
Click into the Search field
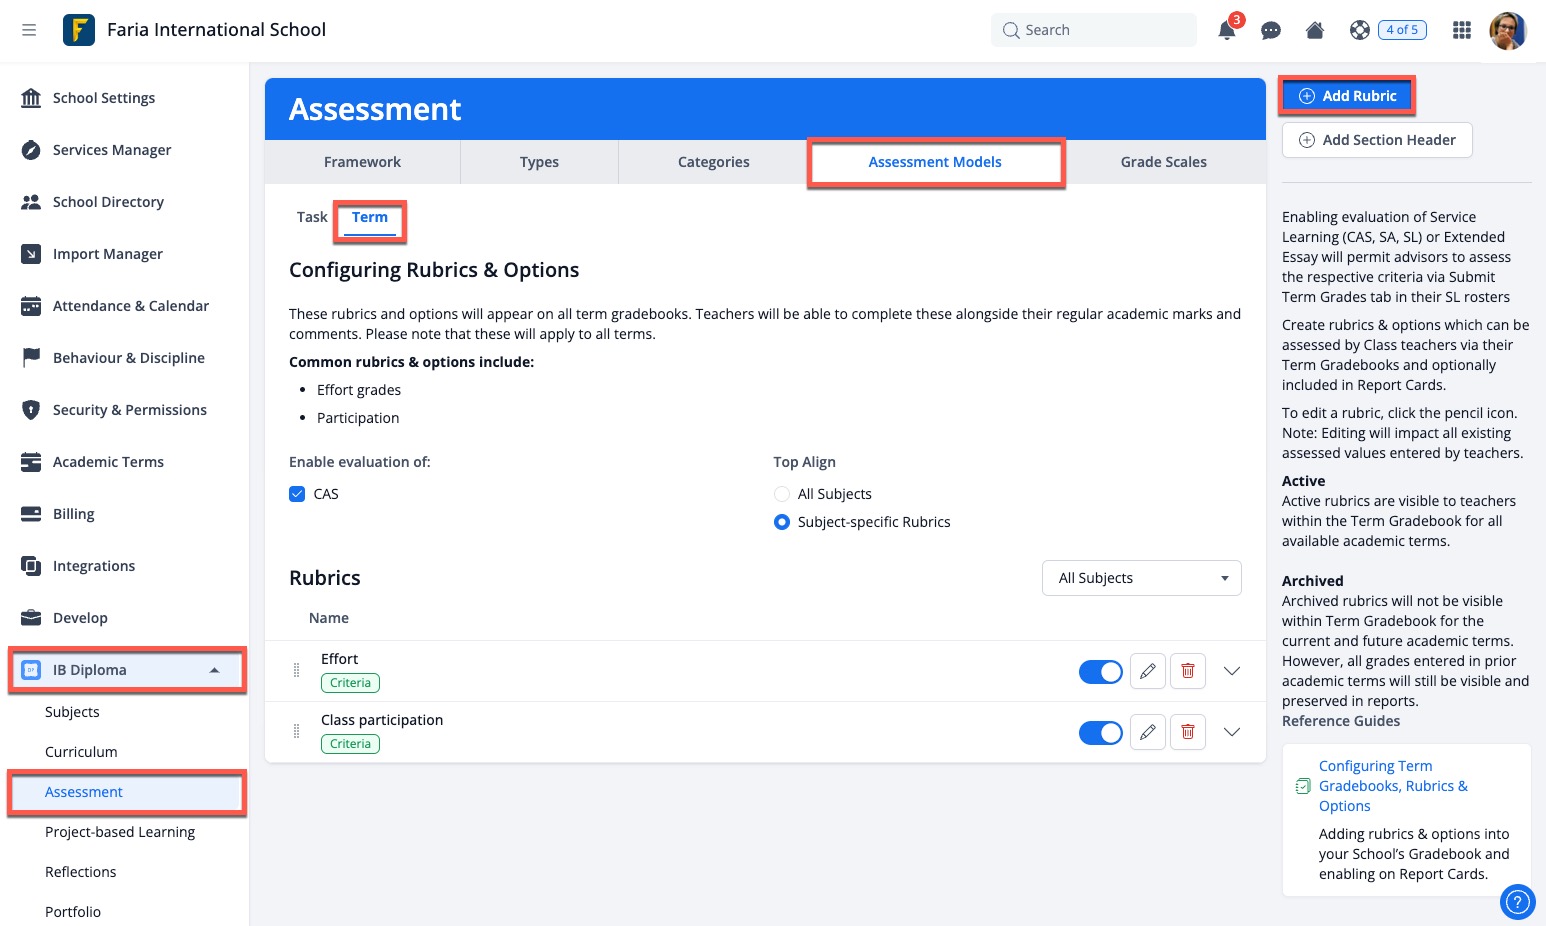click(x=1094, y=30)
